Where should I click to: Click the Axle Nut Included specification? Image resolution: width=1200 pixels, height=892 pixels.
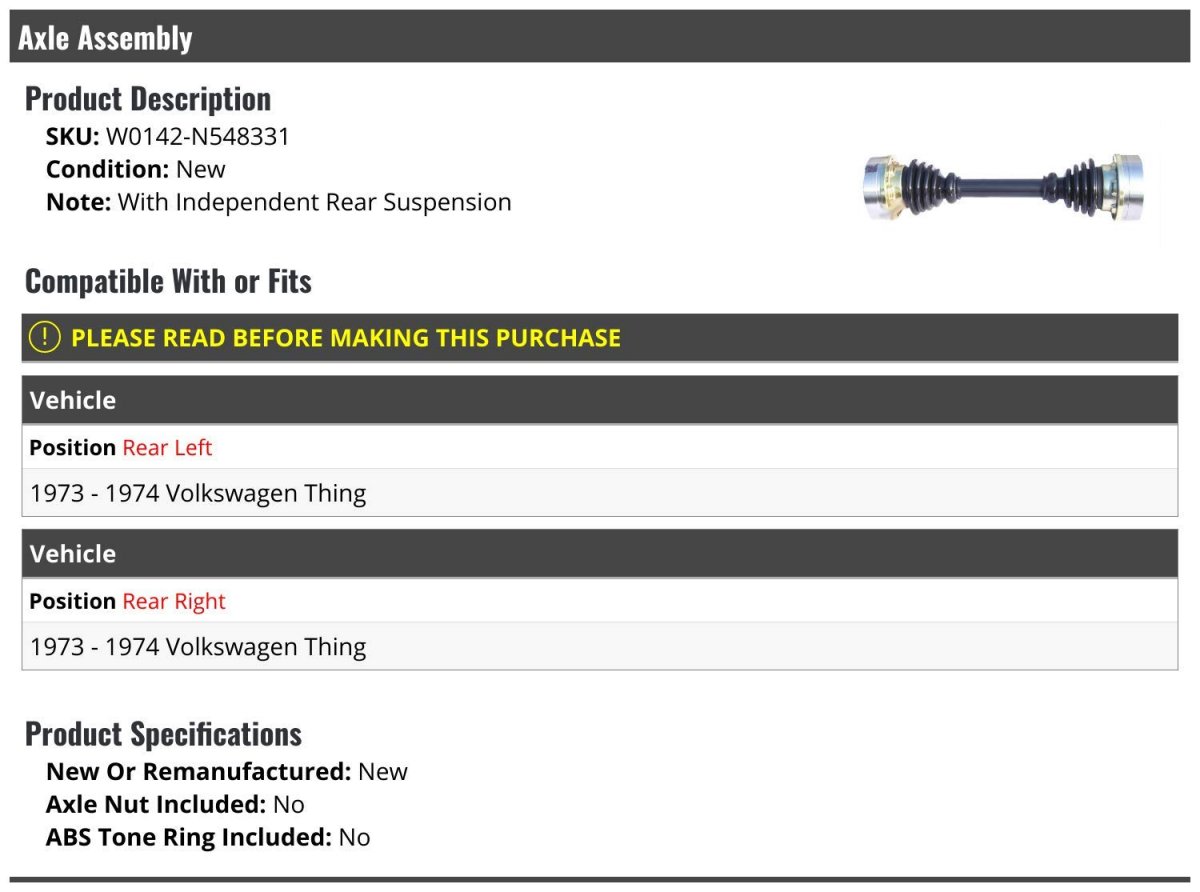[175, 804]
